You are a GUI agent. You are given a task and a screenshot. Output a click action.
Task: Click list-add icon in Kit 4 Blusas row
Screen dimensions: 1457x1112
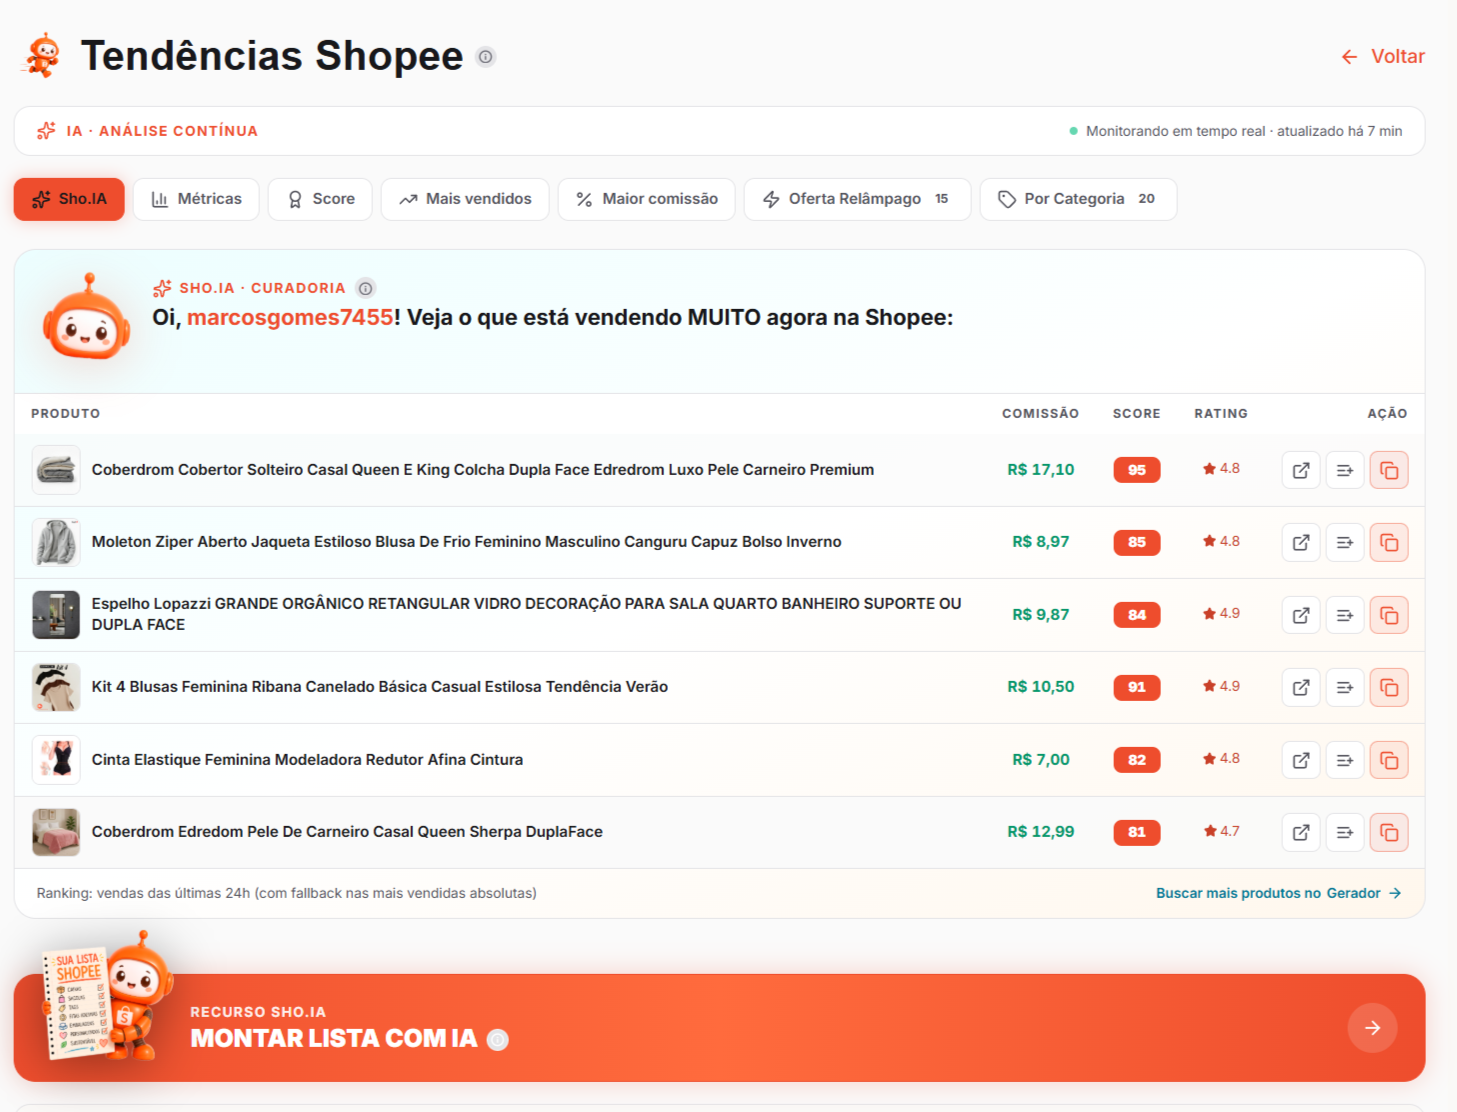pos(1345,687)
